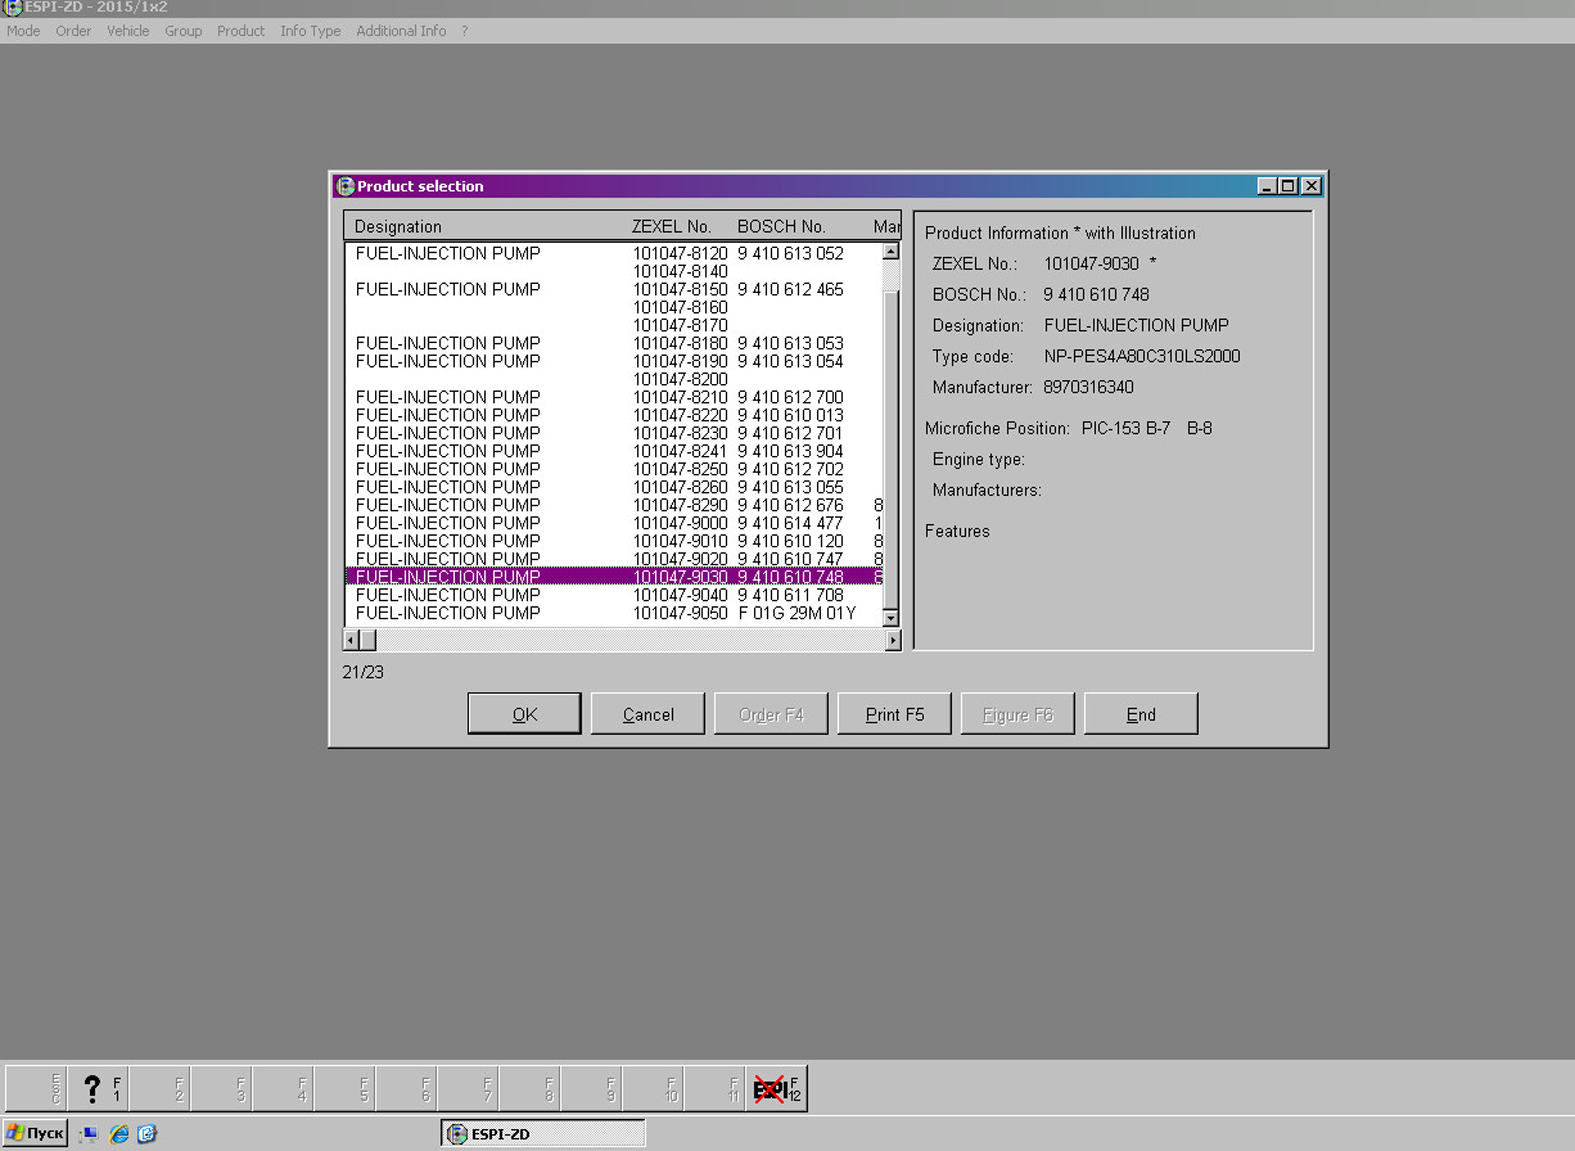The height and width of the screenshot is (1151, 1575).
Task: Click the End button
Action: [x=1140, y=714]
